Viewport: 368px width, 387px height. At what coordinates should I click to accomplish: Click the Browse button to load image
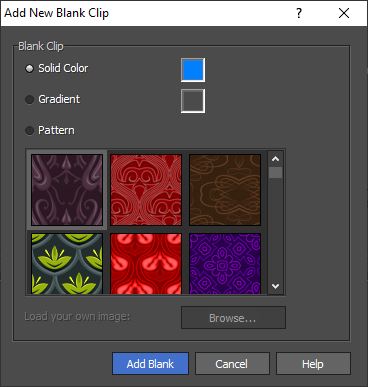[233, 318]
